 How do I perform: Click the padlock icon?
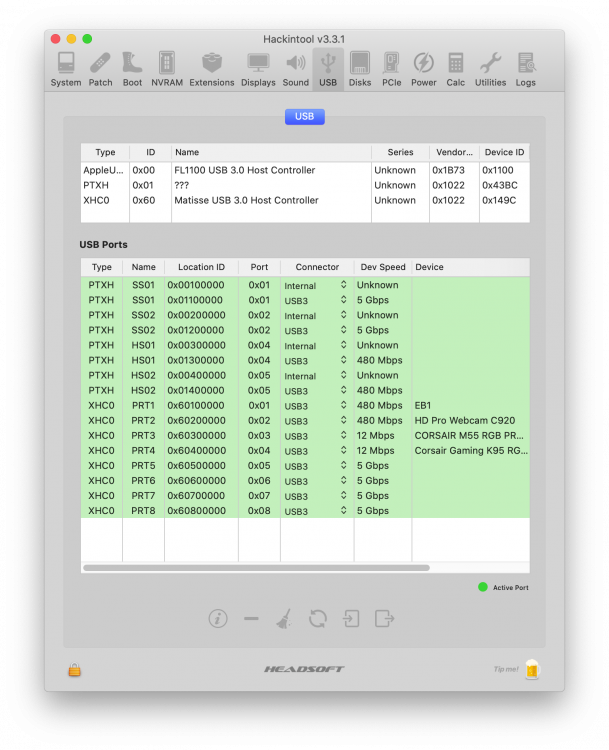(x=74, y=669)
